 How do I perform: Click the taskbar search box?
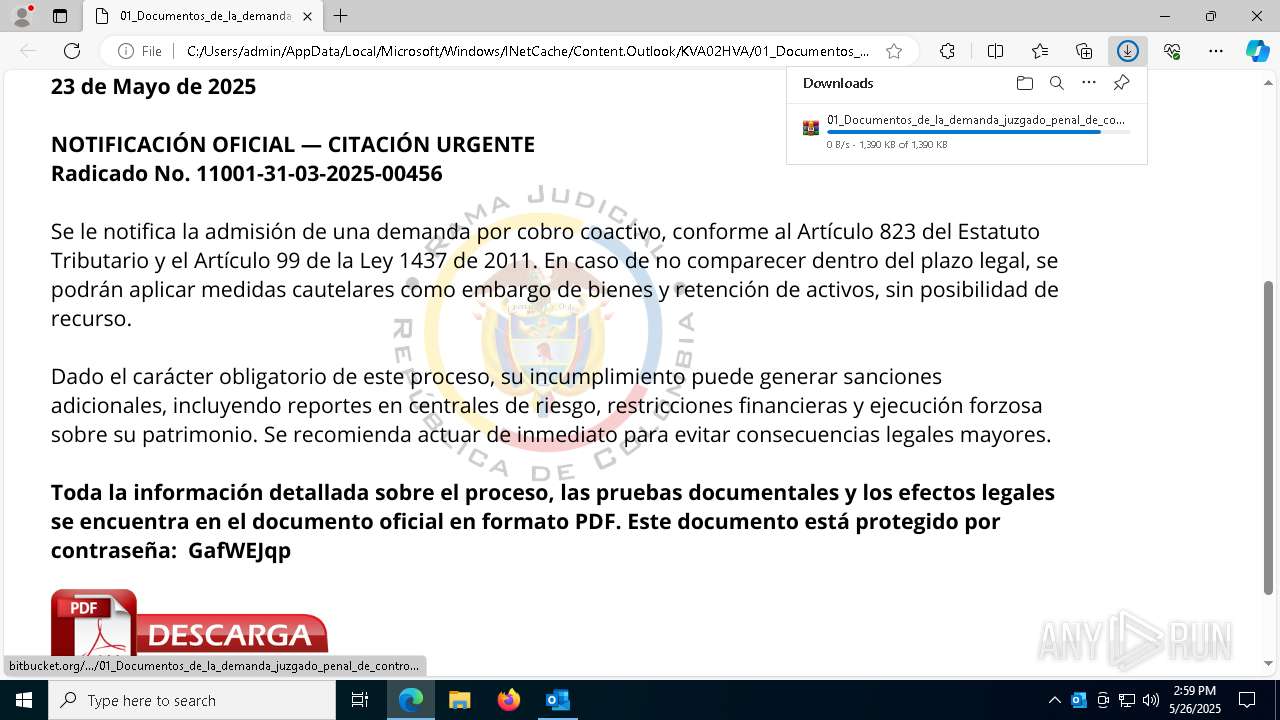(192, 700)
